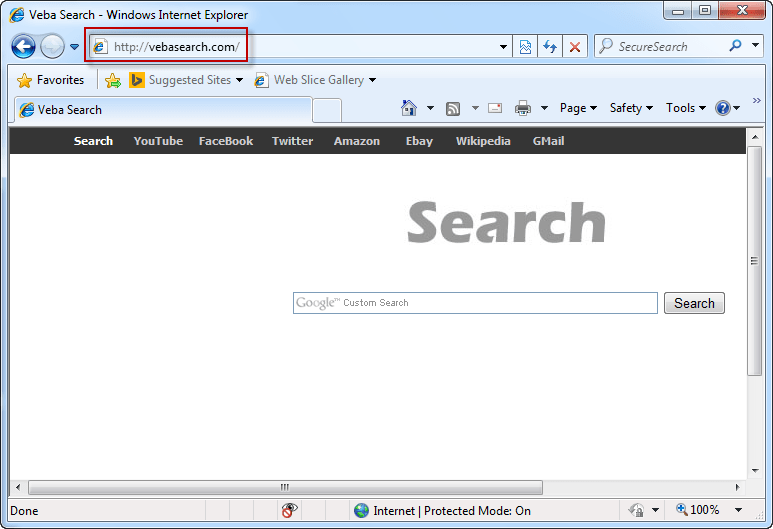Open Web Slice Gallery dropdown
The width and height of the screenshot is (773, 529).
(x=315, y=80)
